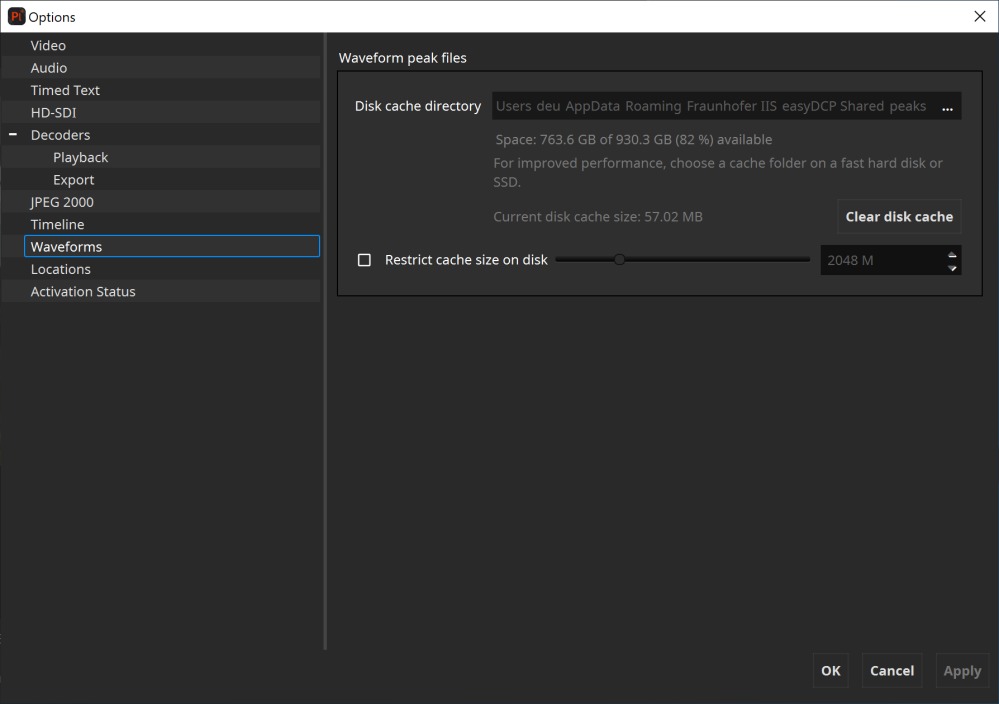Open JPEG 2000 settings
The width and height of the screenshot is (999, 704).
tap(62, 202)
